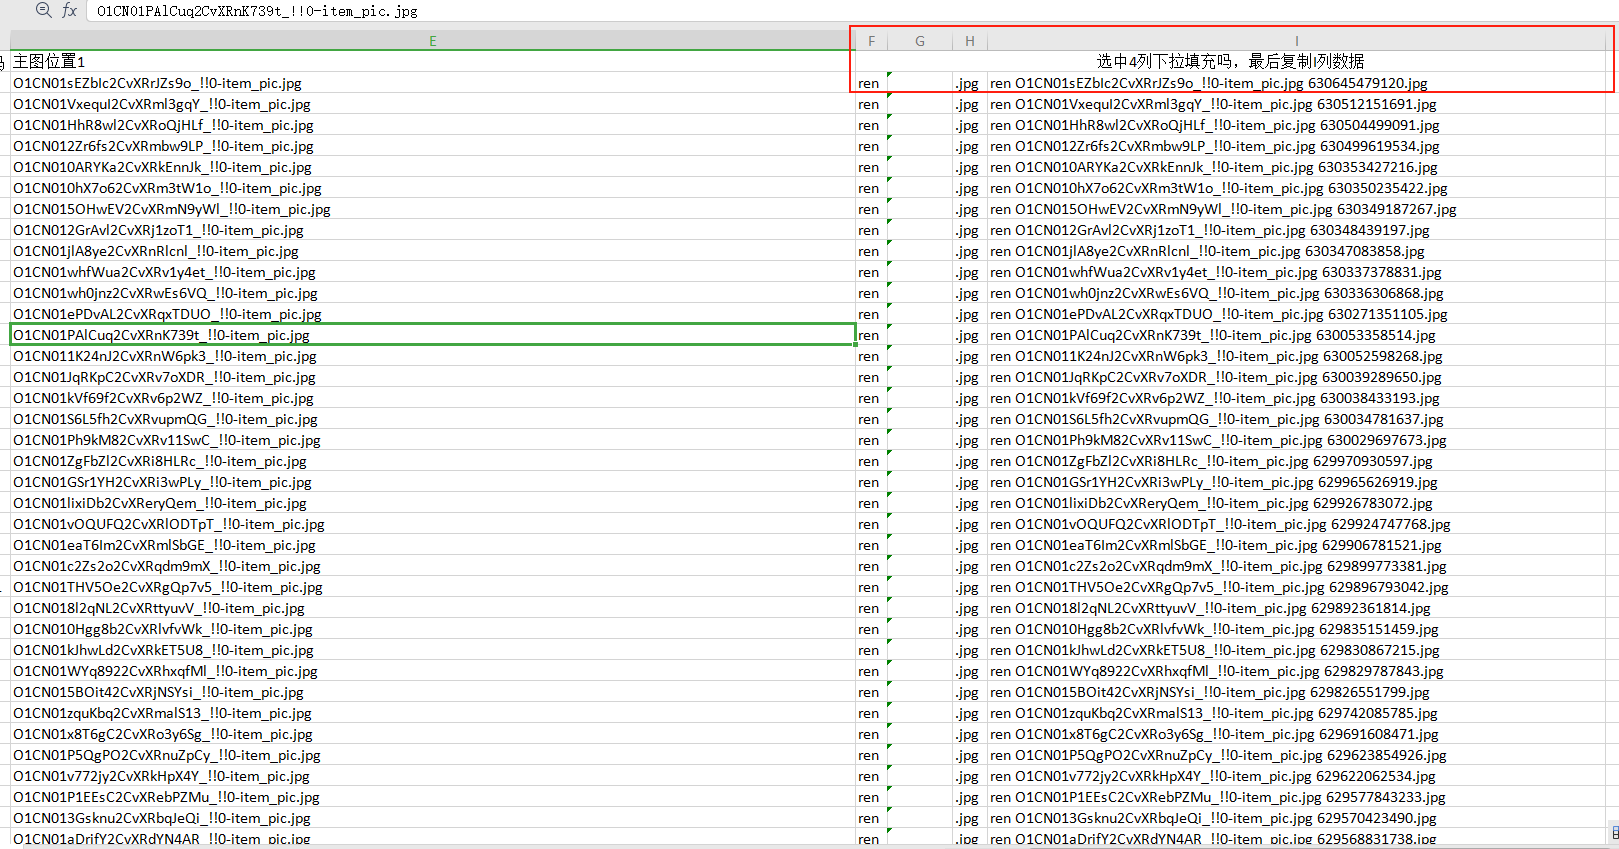
Task: Select cell 'O1CN01whfWua2CvXRv1y4et_!!0-item_pic.jpg' in column E
Action: (x=432, y=272)
